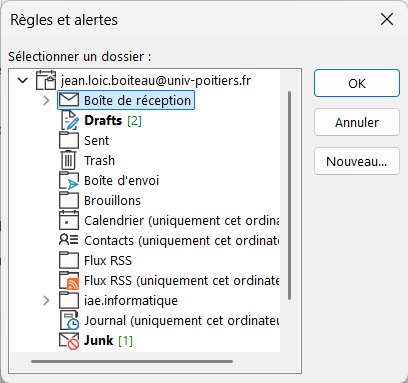Screen dimensions: 408x383
Task: Expand the Boîte de réception folder
Action: point(46,100)
